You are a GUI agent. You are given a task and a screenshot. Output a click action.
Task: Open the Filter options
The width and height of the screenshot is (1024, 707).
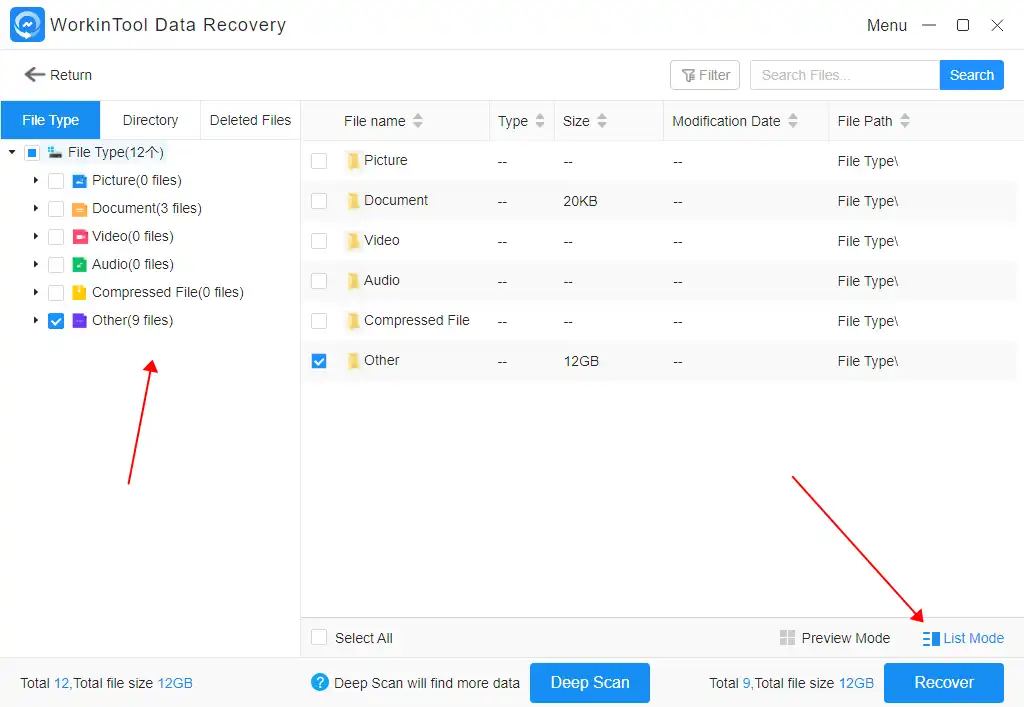pyautogui.click(x=705, y=75)
